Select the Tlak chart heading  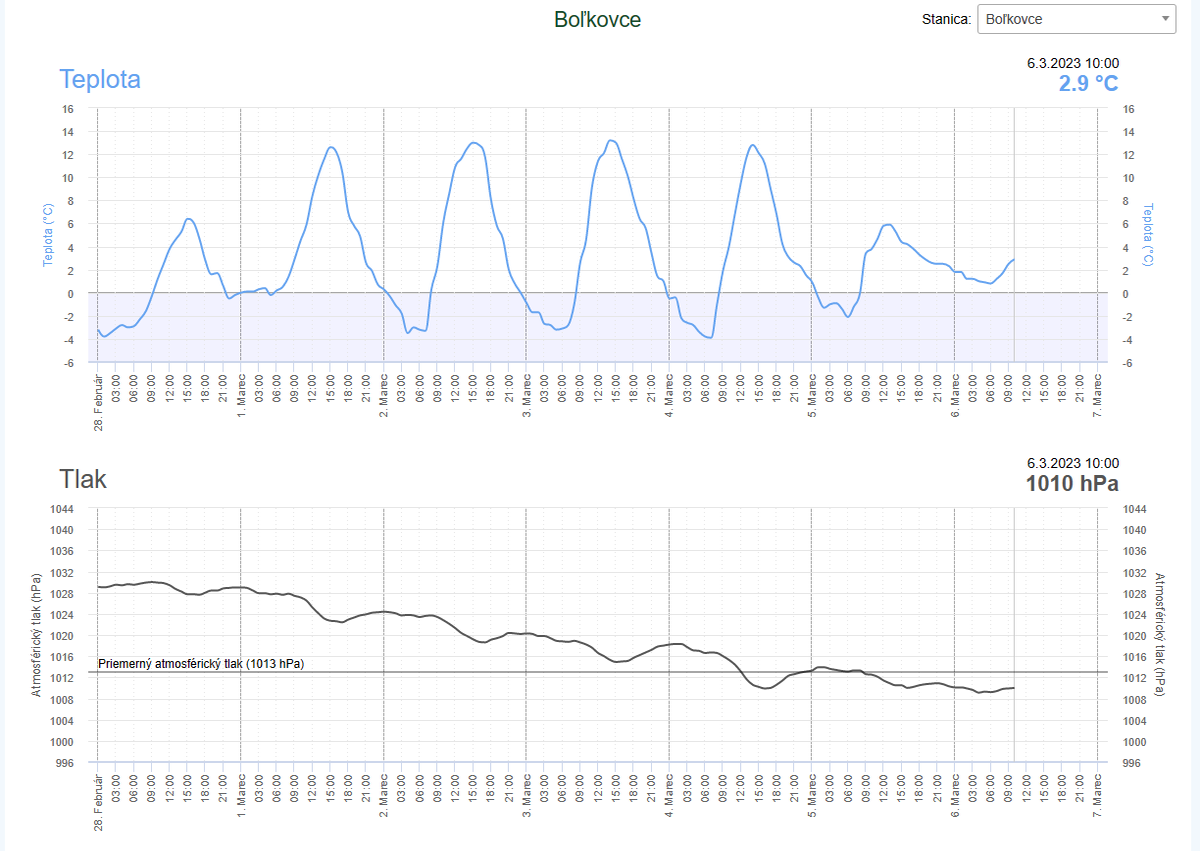point(83,478)
